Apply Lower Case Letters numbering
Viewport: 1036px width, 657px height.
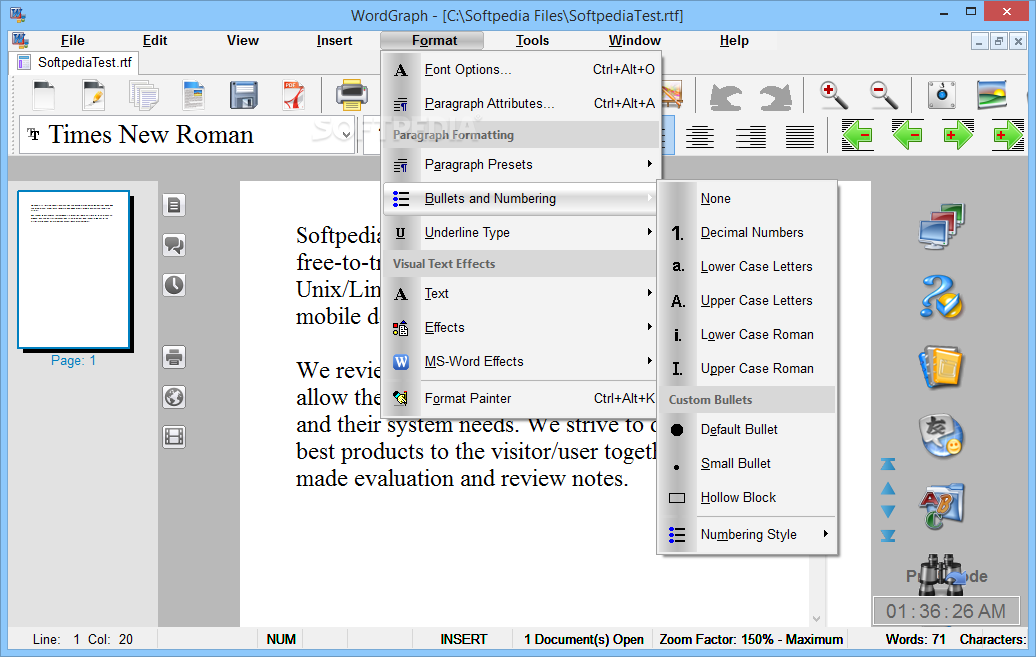(748, 266)
